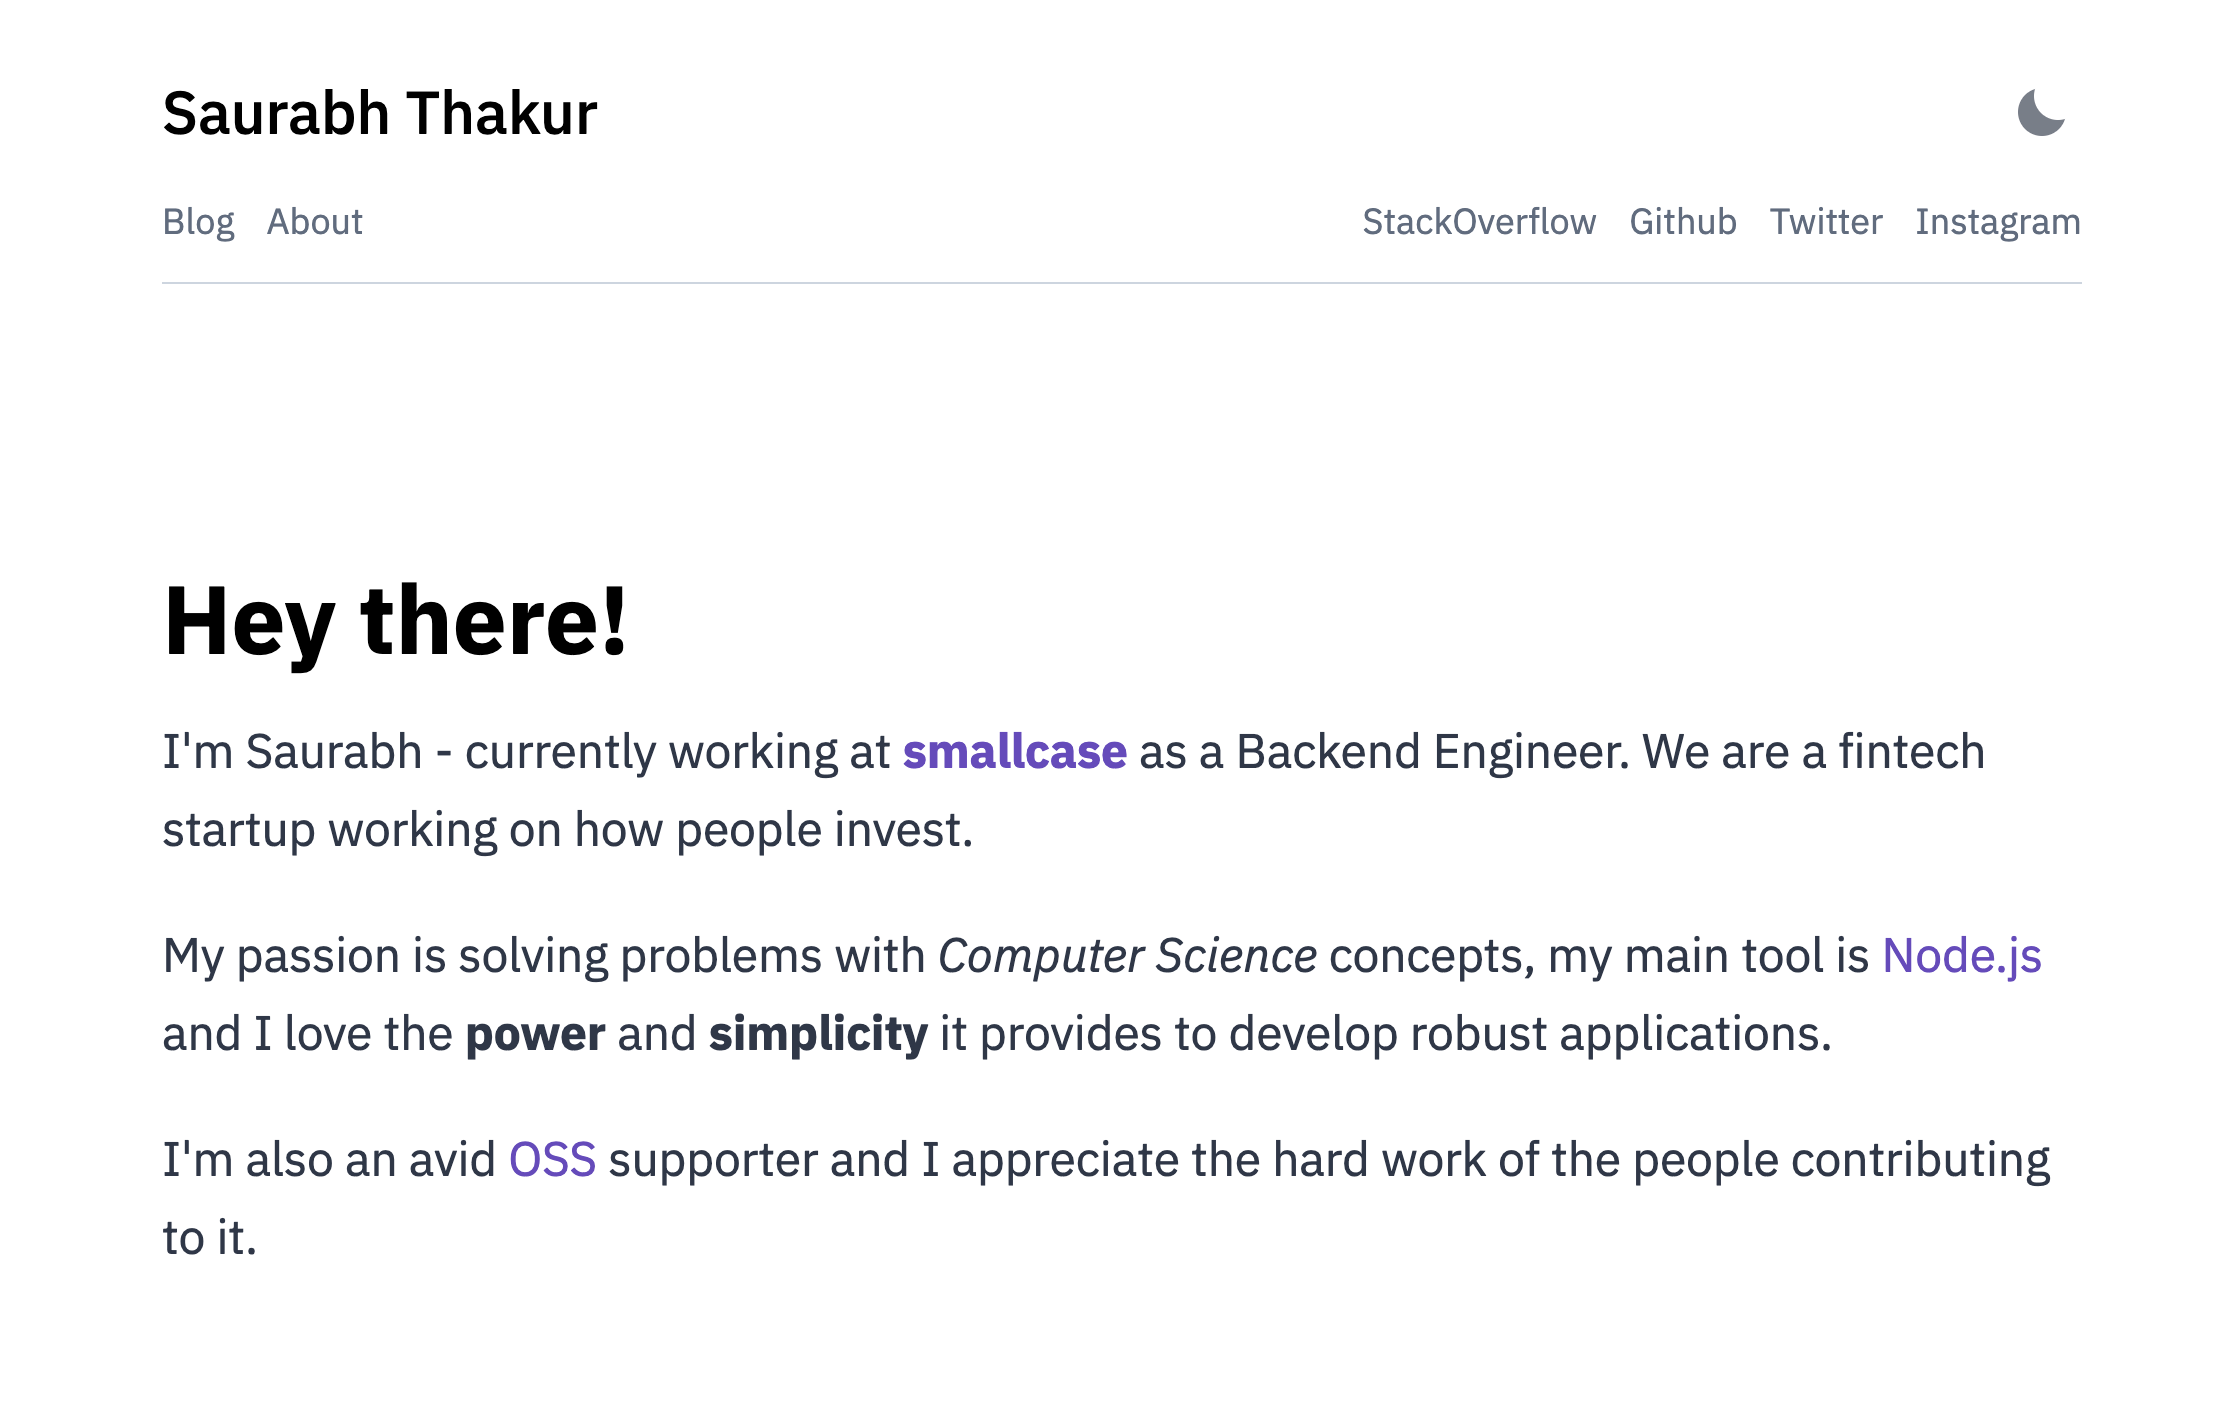Image resolution: width=2226 pixels, height=1402 pixels.
Task: Click the About item next to Blog
Action: point(314,222)
